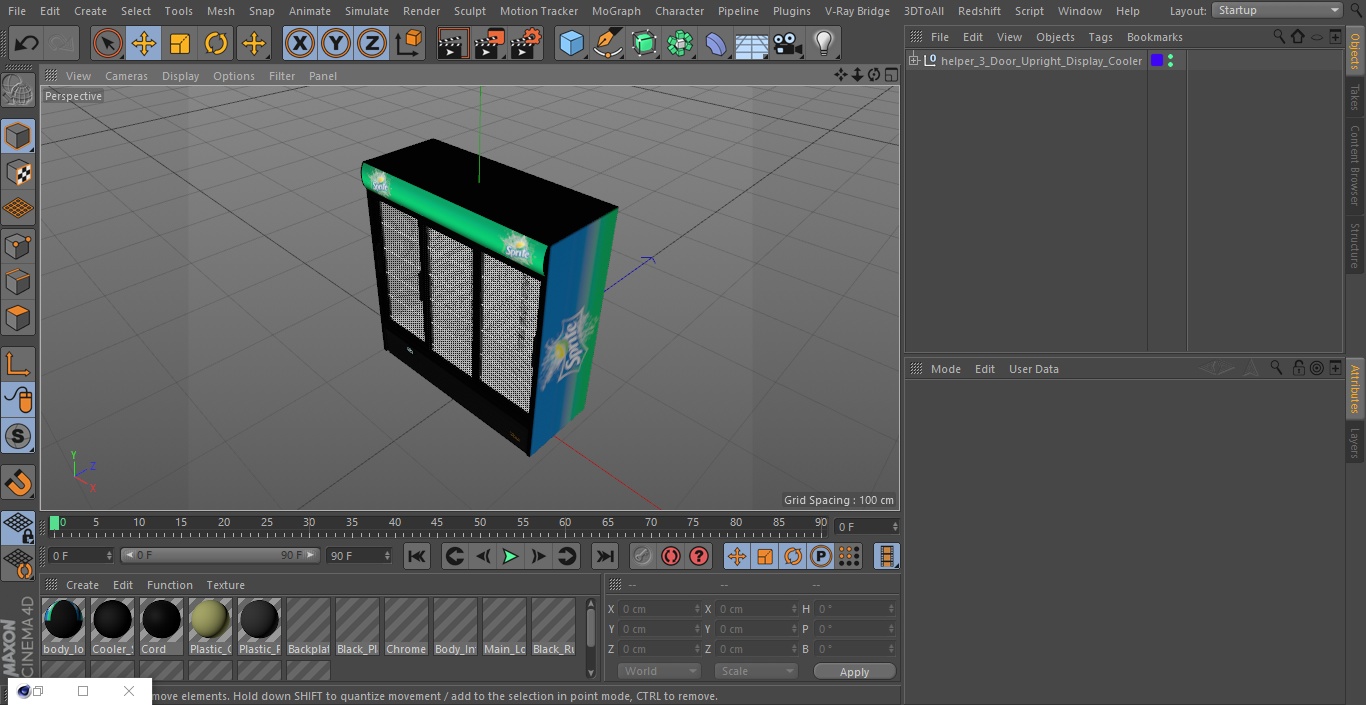Open the Bend deformer icon
Viewport: 1366px width, 705px height.
point(716,43)
